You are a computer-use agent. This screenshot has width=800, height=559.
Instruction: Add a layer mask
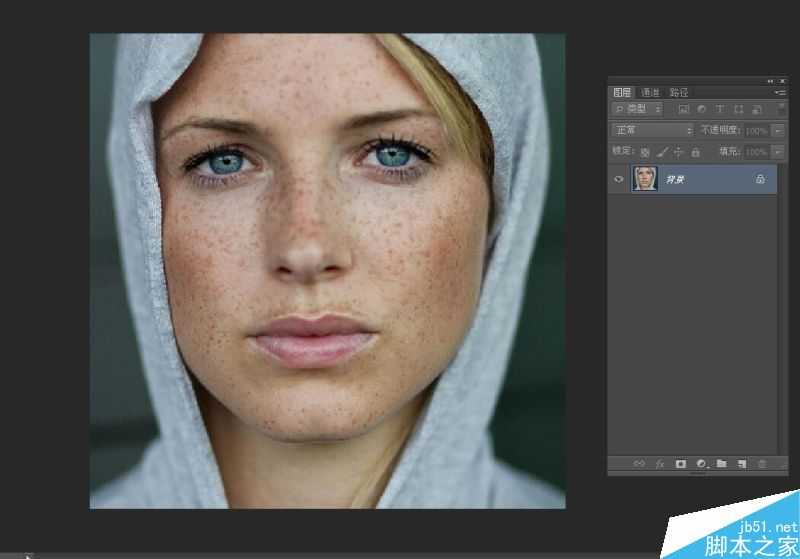click(681, 464)
